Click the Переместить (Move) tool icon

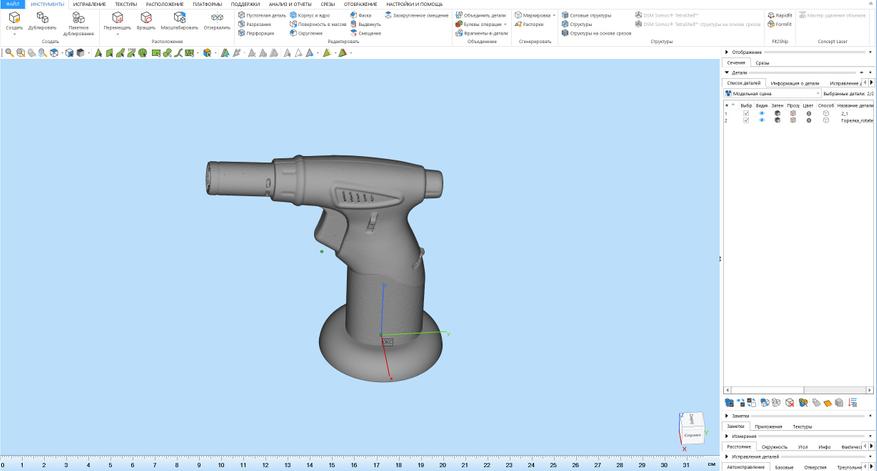click(117, 18)
